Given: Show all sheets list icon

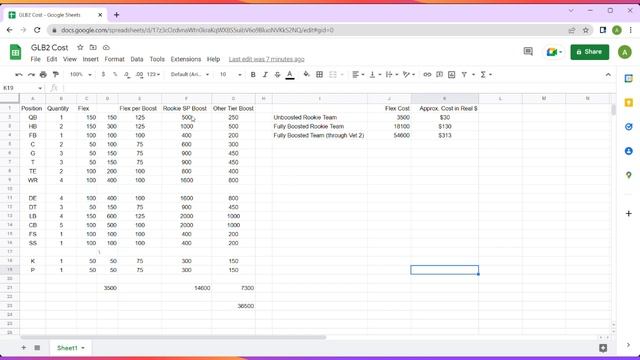Looking at the screenshot, I should (37, 348).
